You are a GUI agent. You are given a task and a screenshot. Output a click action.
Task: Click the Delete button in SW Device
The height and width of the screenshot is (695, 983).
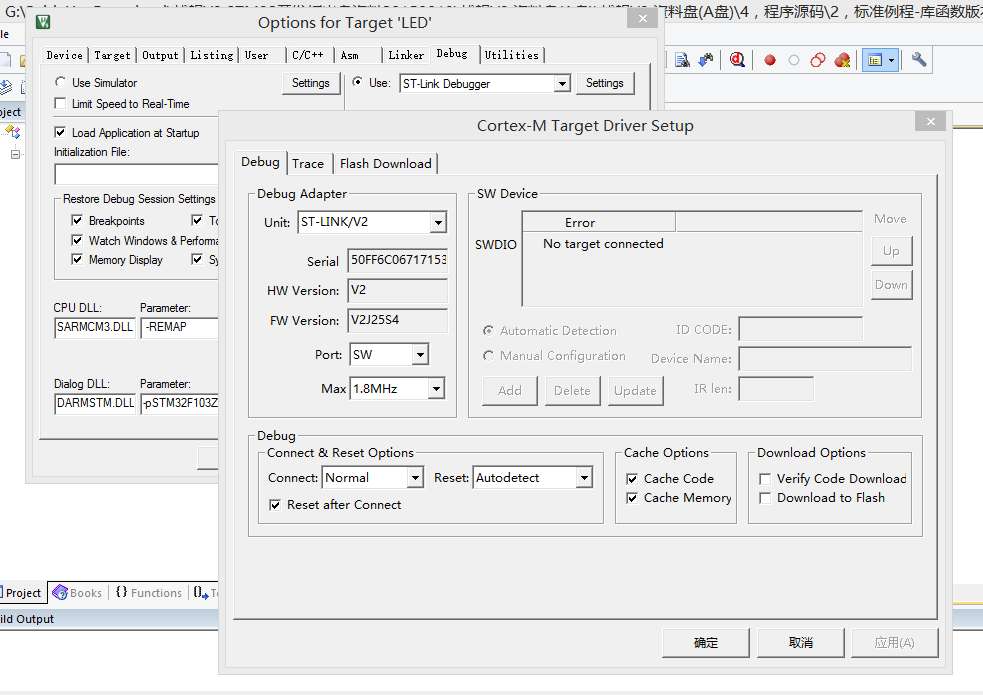pos(572,390)
